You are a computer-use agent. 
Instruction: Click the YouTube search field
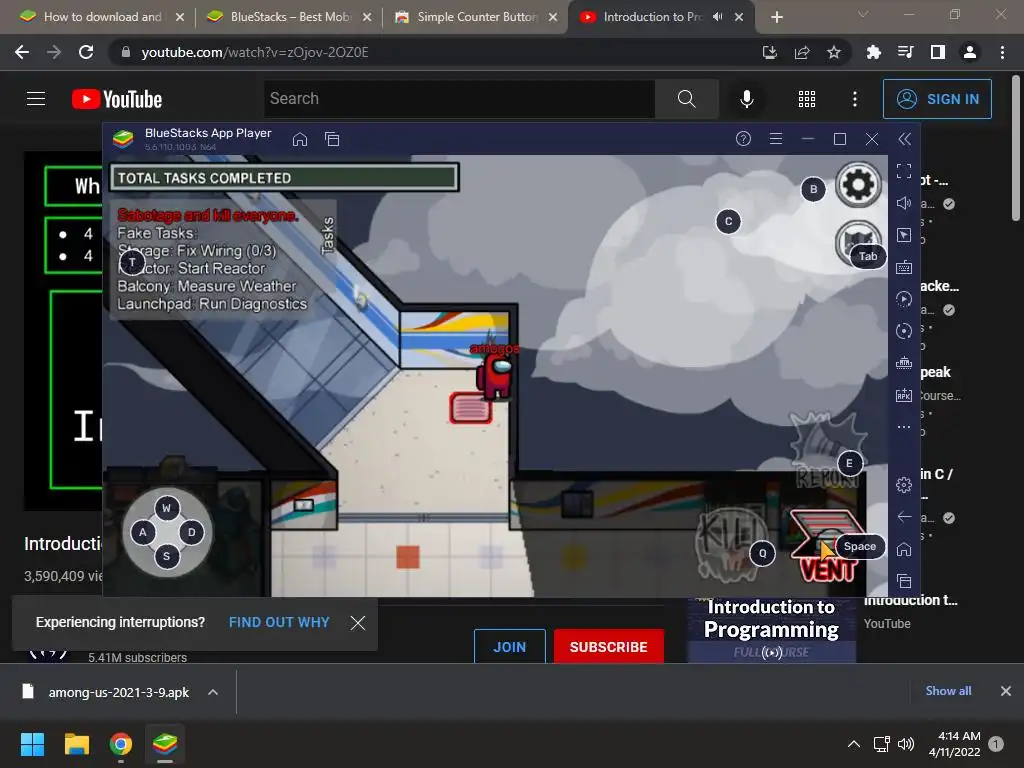[x=459, y=99]
